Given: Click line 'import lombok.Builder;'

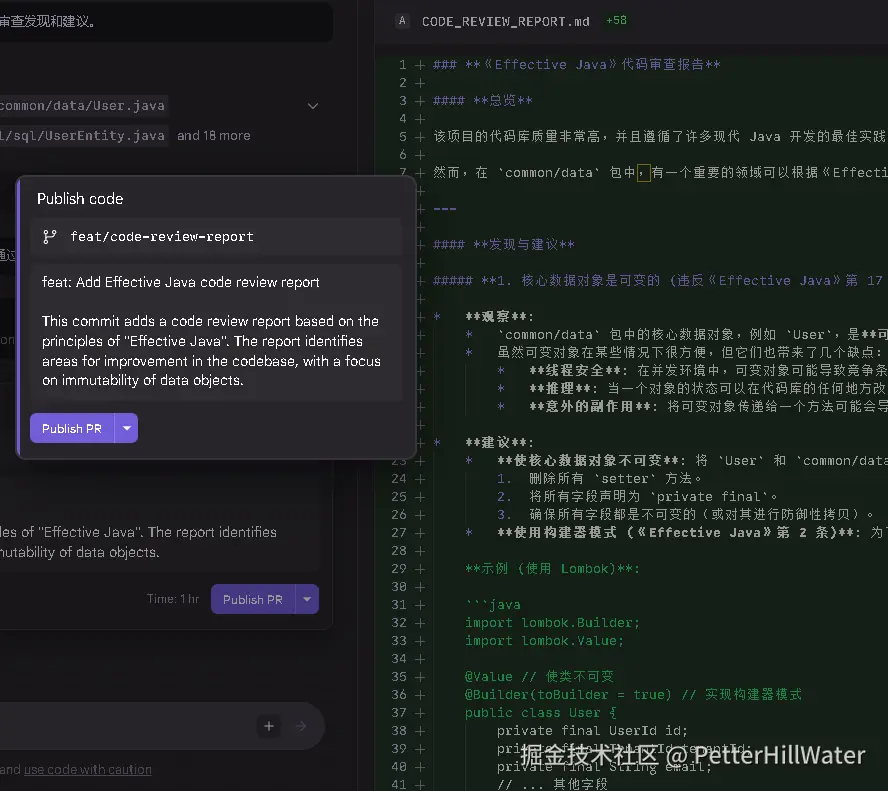Looking at the screenshot, I should 552,623.
